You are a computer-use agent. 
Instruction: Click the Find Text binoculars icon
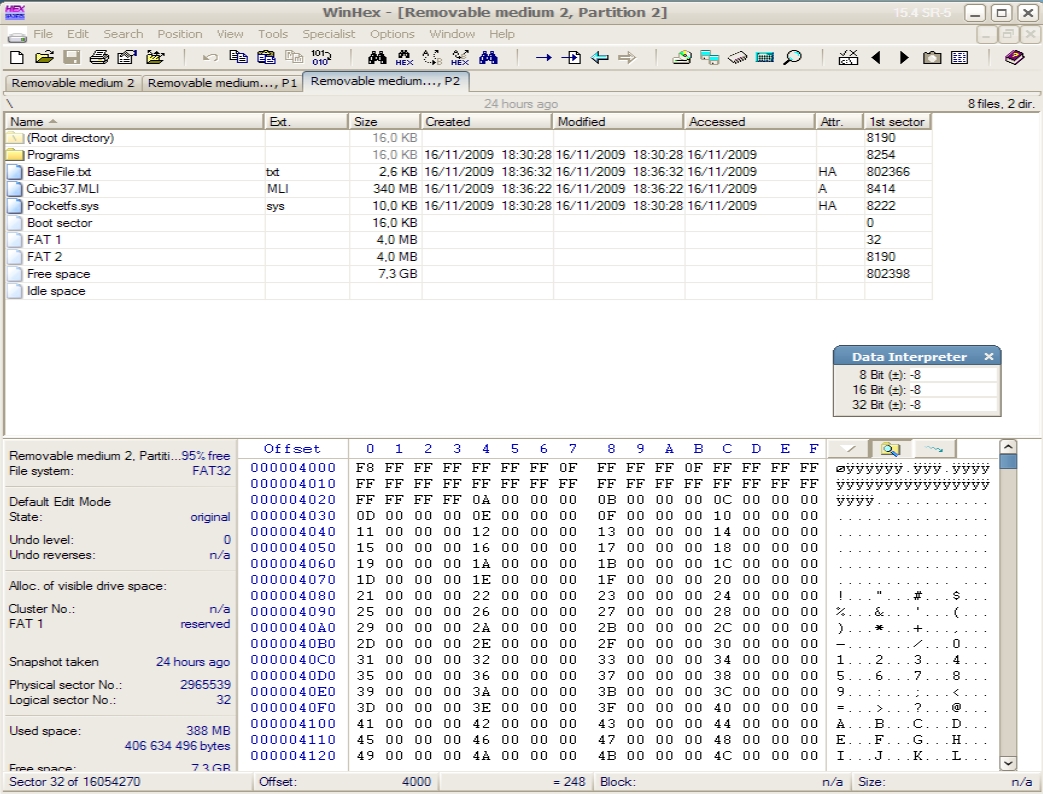(377, 58)
